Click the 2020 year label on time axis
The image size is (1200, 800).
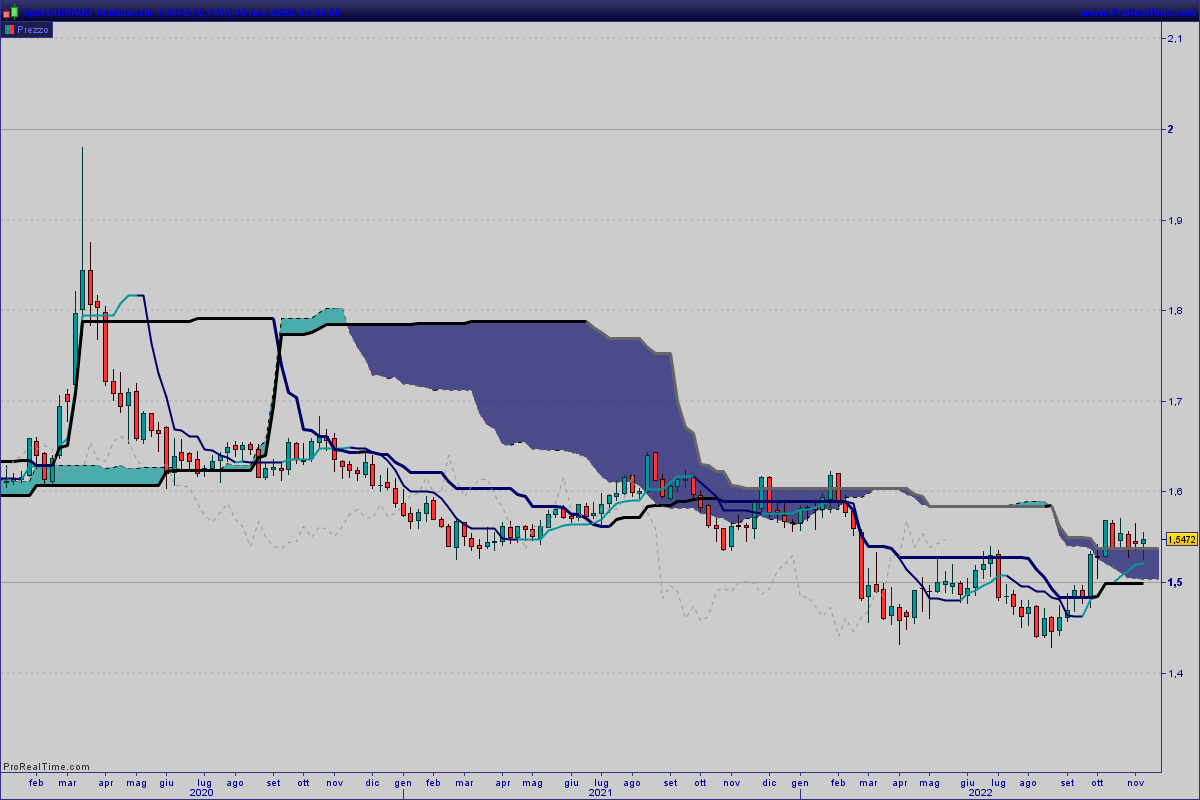click(201, 793)
